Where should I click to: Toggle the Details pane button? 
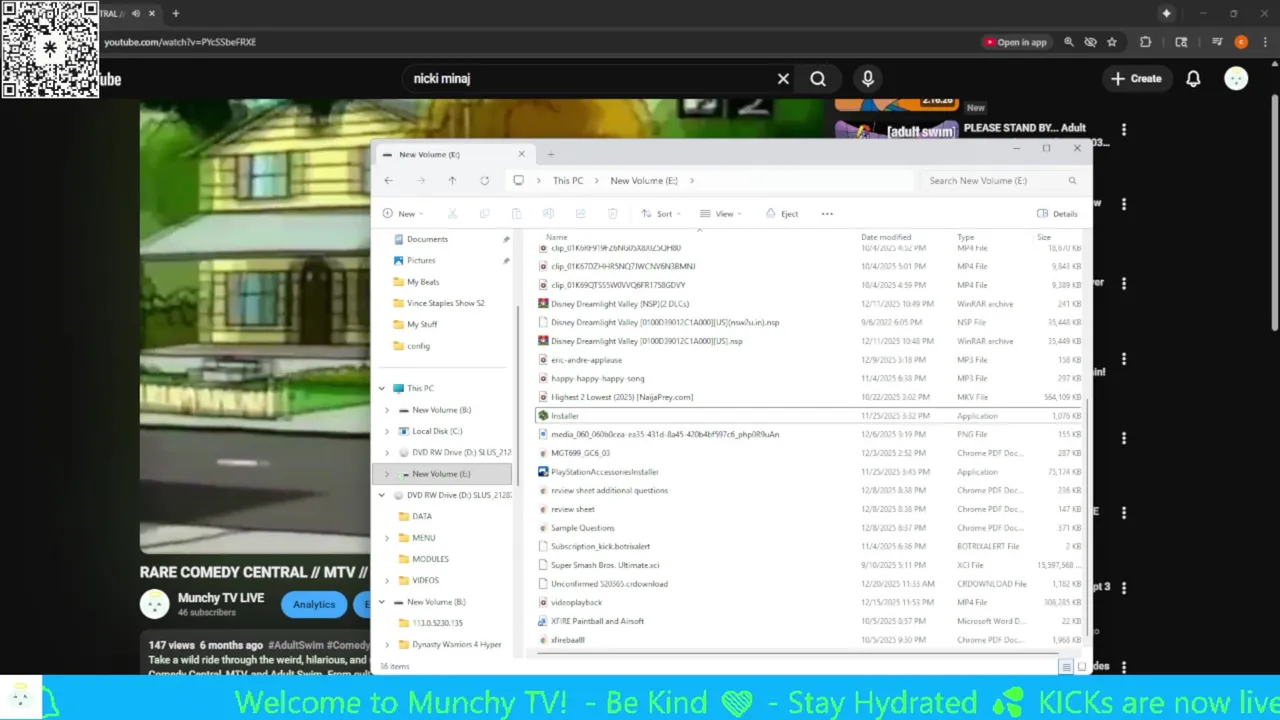click(1057, 214)
